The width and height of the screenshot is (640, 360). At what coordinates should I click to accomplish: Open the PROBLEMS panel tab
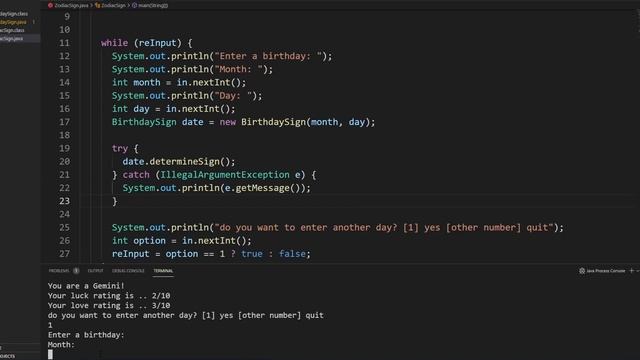click(59, 271)
